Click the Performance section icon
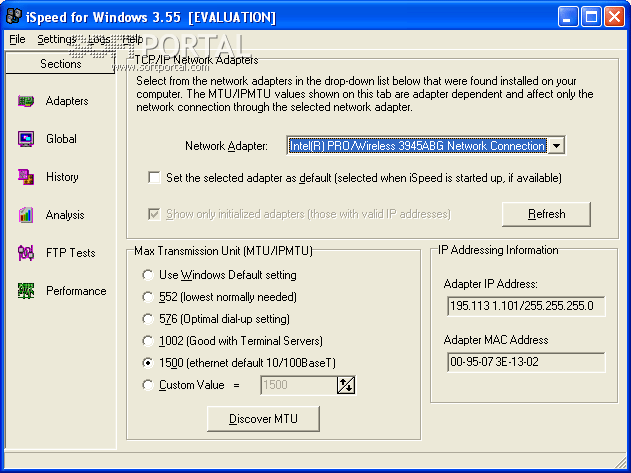Screen dimensions: 631x473 click(26, 291)
